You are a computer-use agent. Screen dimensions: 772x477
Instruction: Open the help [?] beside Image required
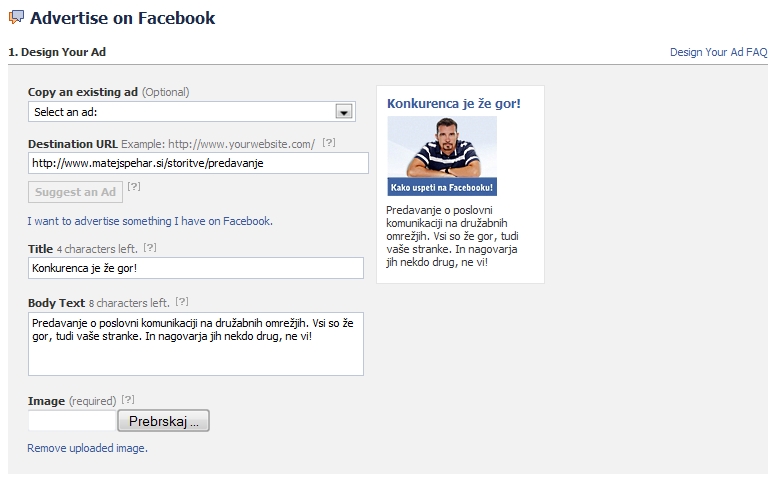pyautogui.click(x=128, y=400)
